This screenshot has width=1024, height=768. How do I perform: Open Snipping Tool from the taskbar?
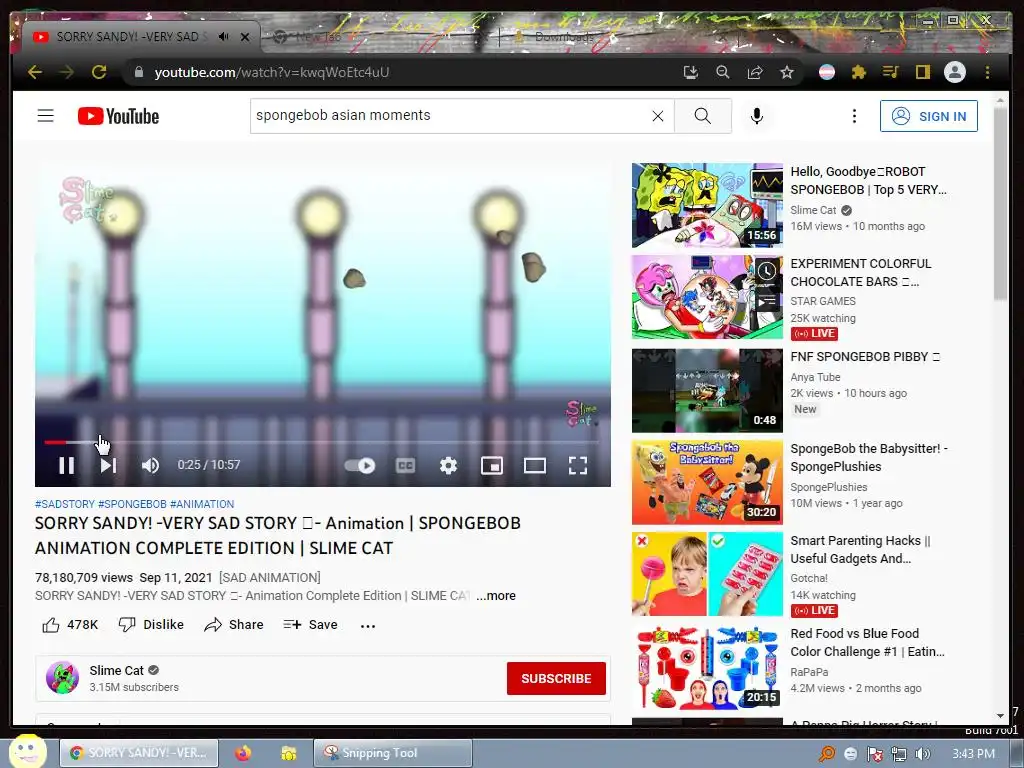[x=392, y=753]
